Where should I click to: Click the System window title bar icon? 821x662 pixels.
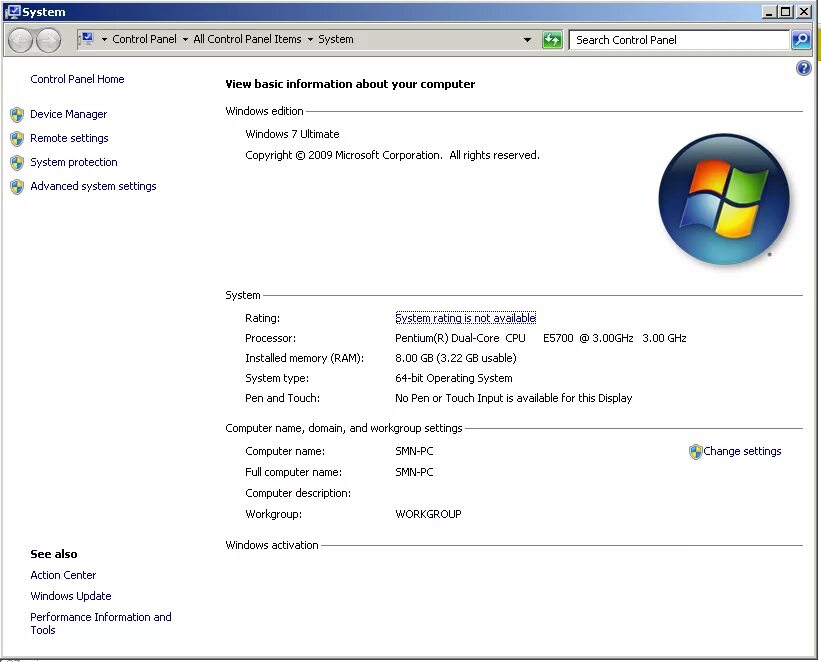click(12, 12)
